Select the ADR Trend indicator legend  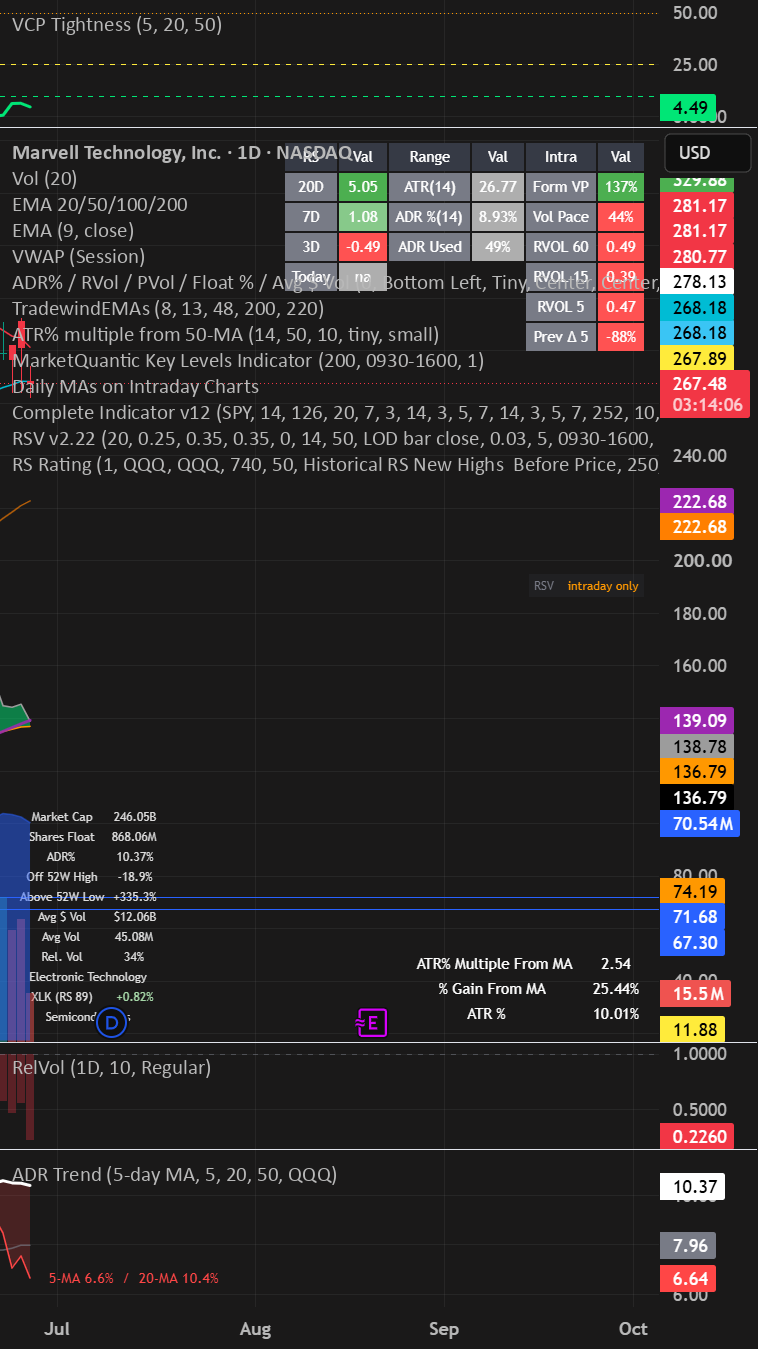pyautogui.click(x=175, y=1174)
